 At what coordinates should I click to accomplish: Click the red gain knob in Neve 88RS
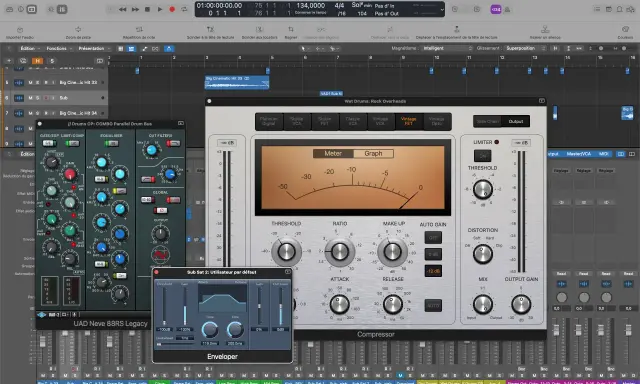70,174
